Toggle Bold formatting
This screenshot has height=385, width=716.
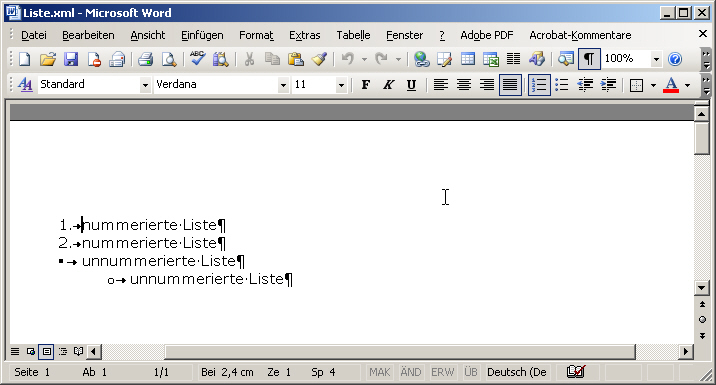point(365,84)
